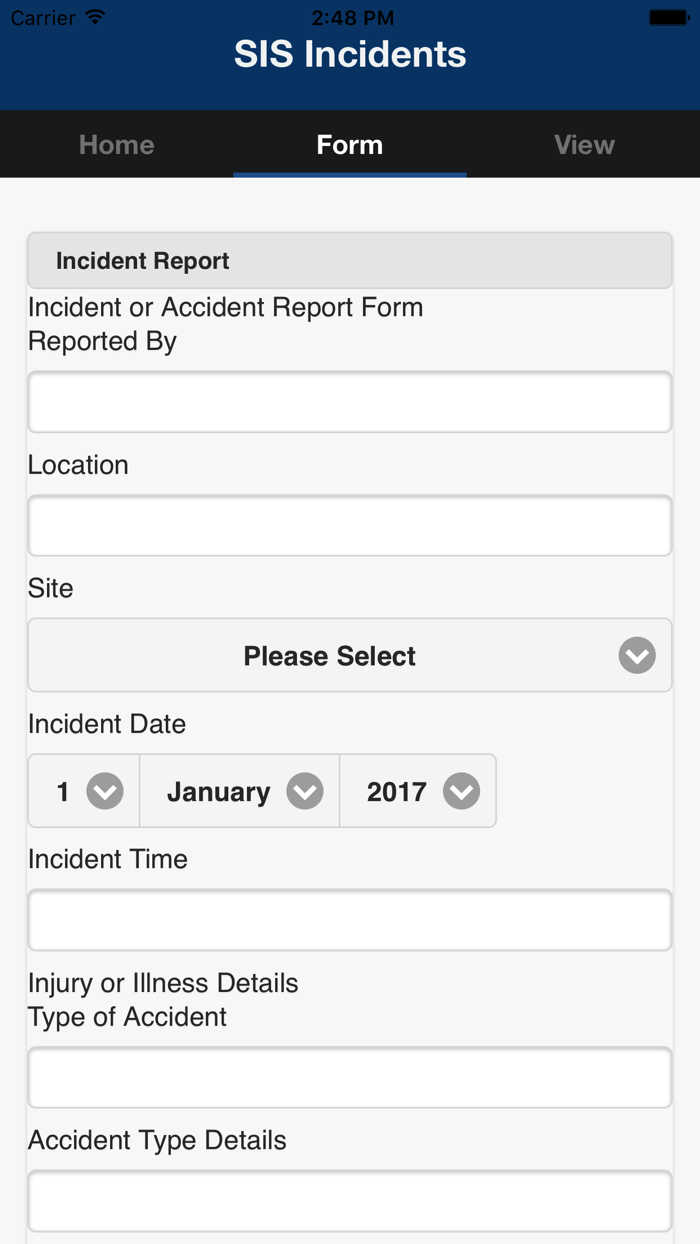Open the month dropdown showing January
Viewport: 700px width, 1244px height.
point(239,791)
